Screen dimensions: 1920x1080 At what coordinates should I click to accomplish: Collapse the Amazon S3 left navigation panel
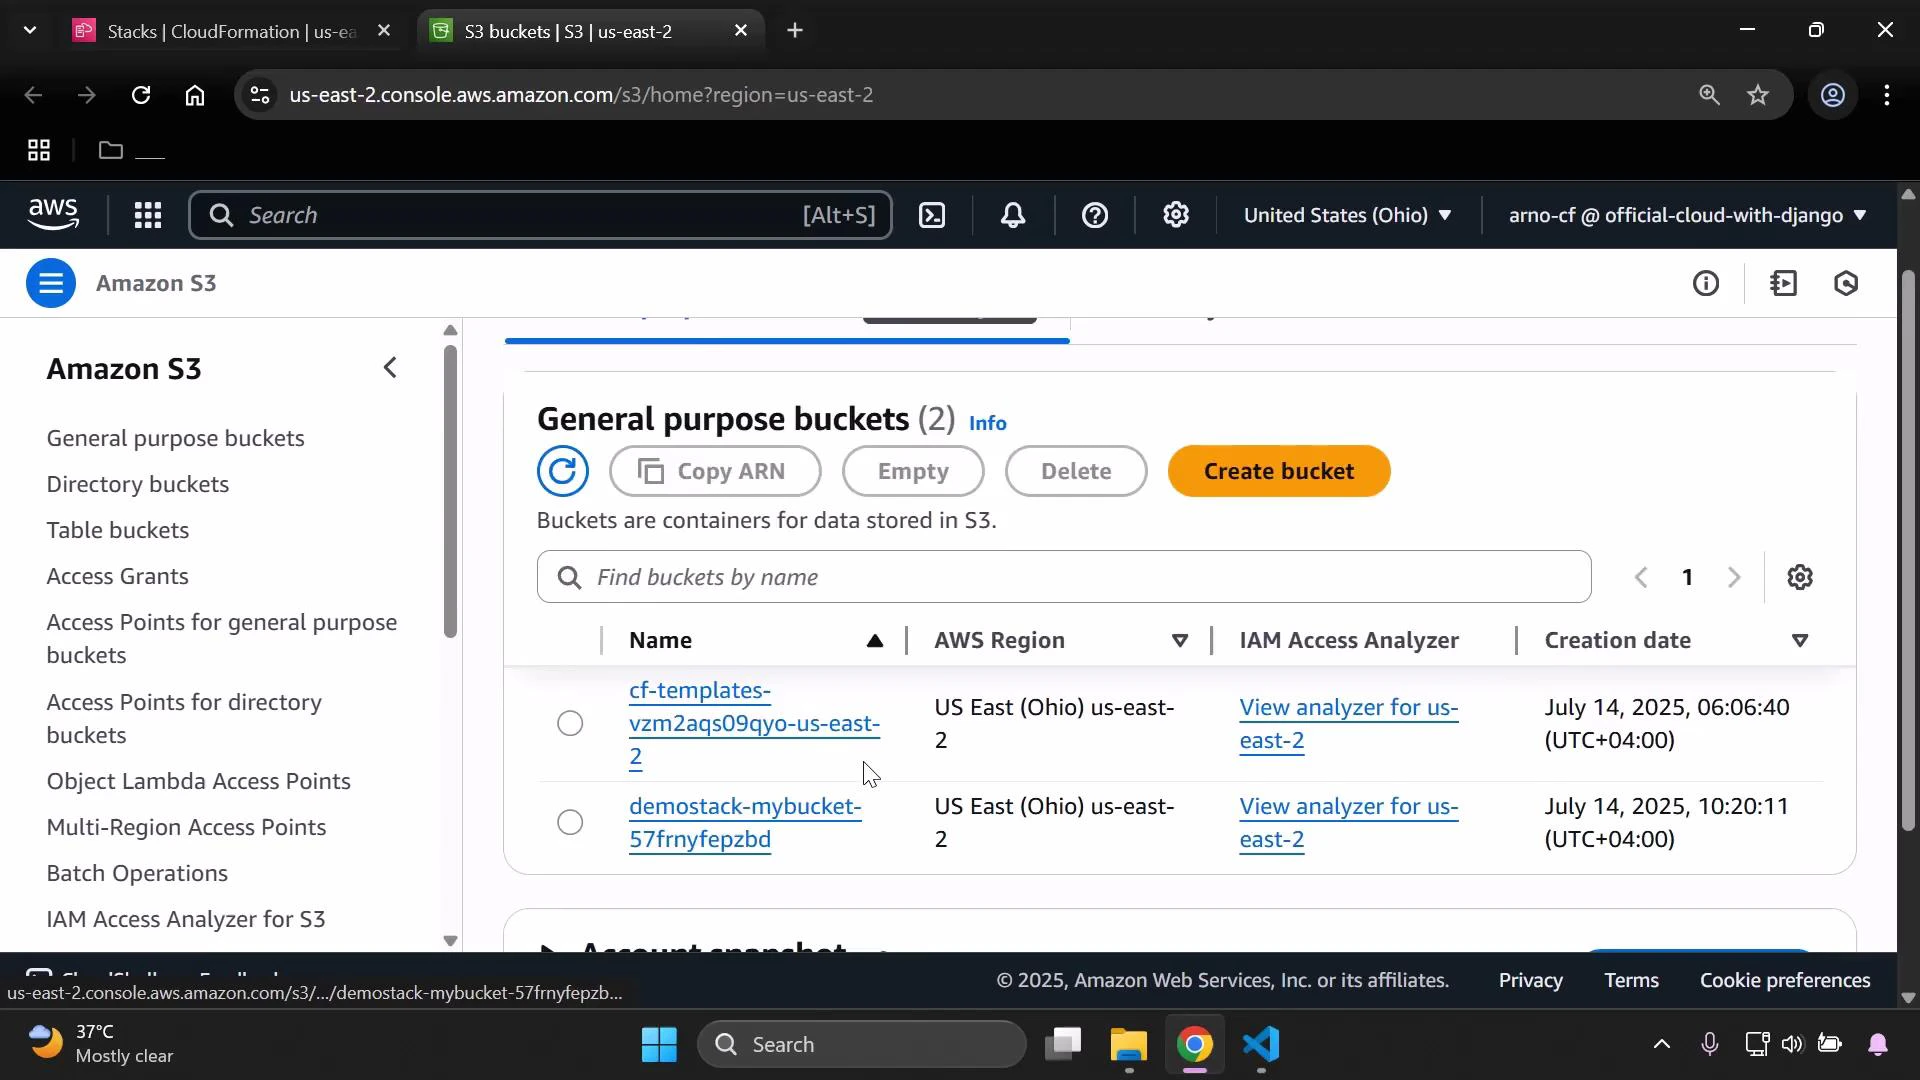click(390, 367)
